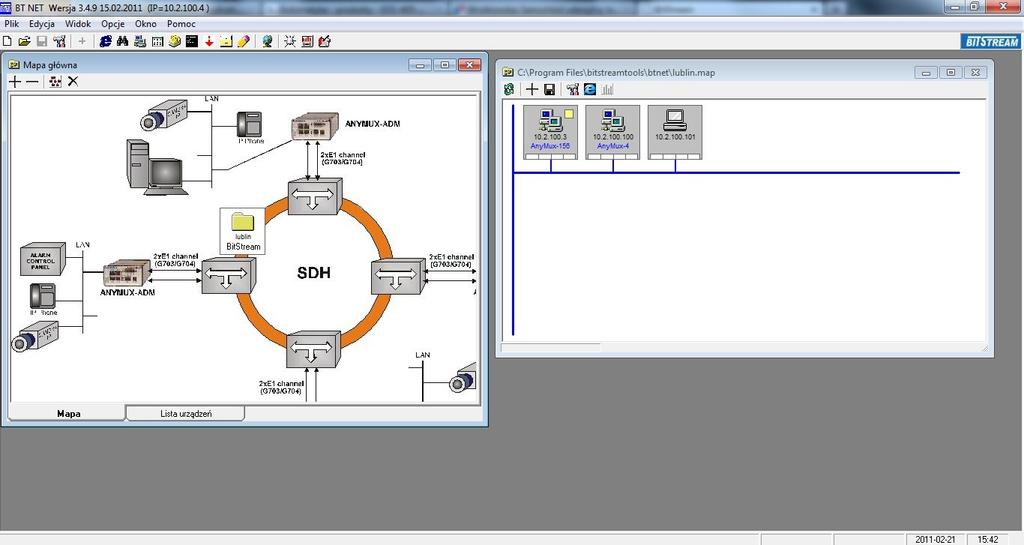Screen dimensions: 1024x545
Task: Open the Plik menu
Action: [12, 23]
